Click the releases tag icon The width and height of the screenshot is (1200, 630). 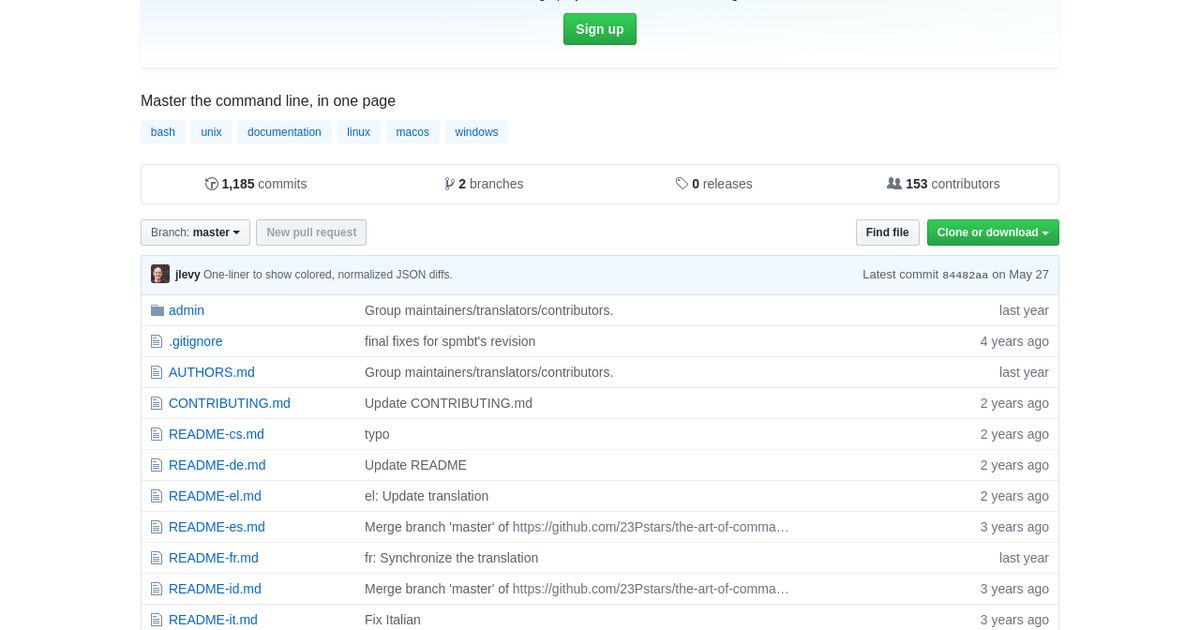tap(683, 183)
